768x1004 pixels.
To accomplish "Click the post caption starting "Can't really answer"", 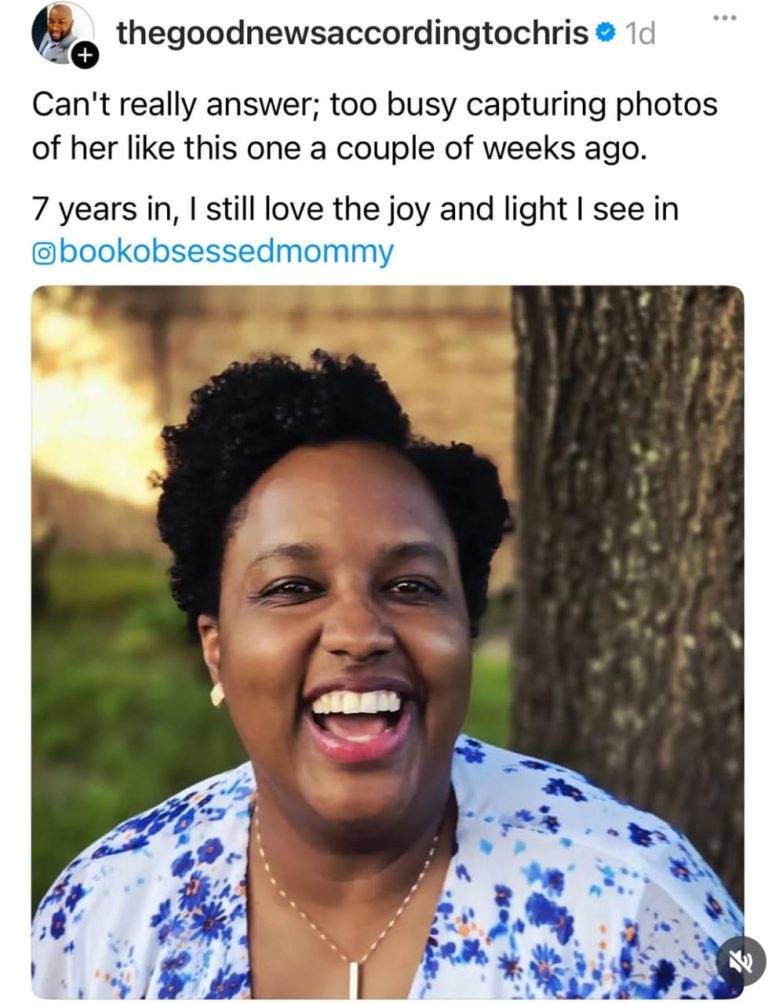I will 375,127.
